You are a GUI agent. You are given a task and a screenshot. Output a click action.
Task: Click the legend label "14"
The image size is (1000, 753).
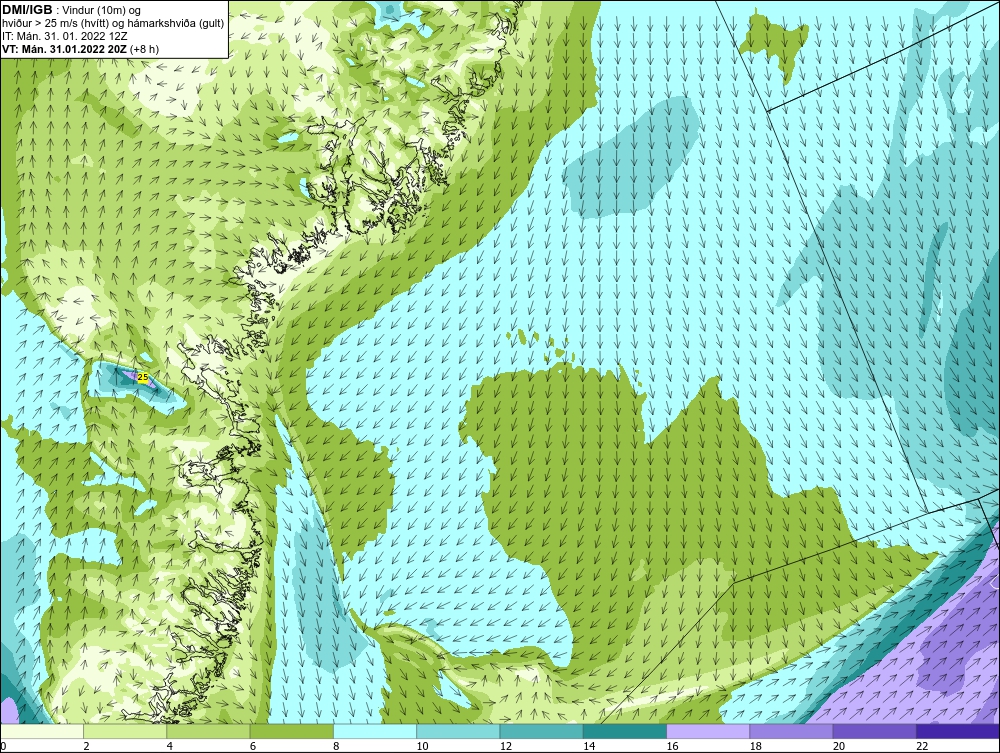click(x=589, y=747)
